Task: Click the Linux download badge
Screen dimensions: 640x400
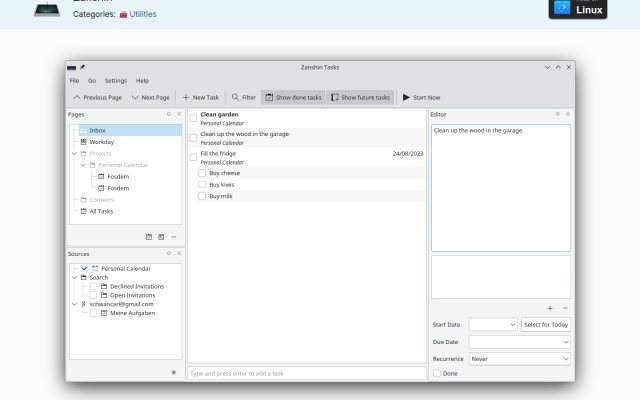Action: coord(578,8)
